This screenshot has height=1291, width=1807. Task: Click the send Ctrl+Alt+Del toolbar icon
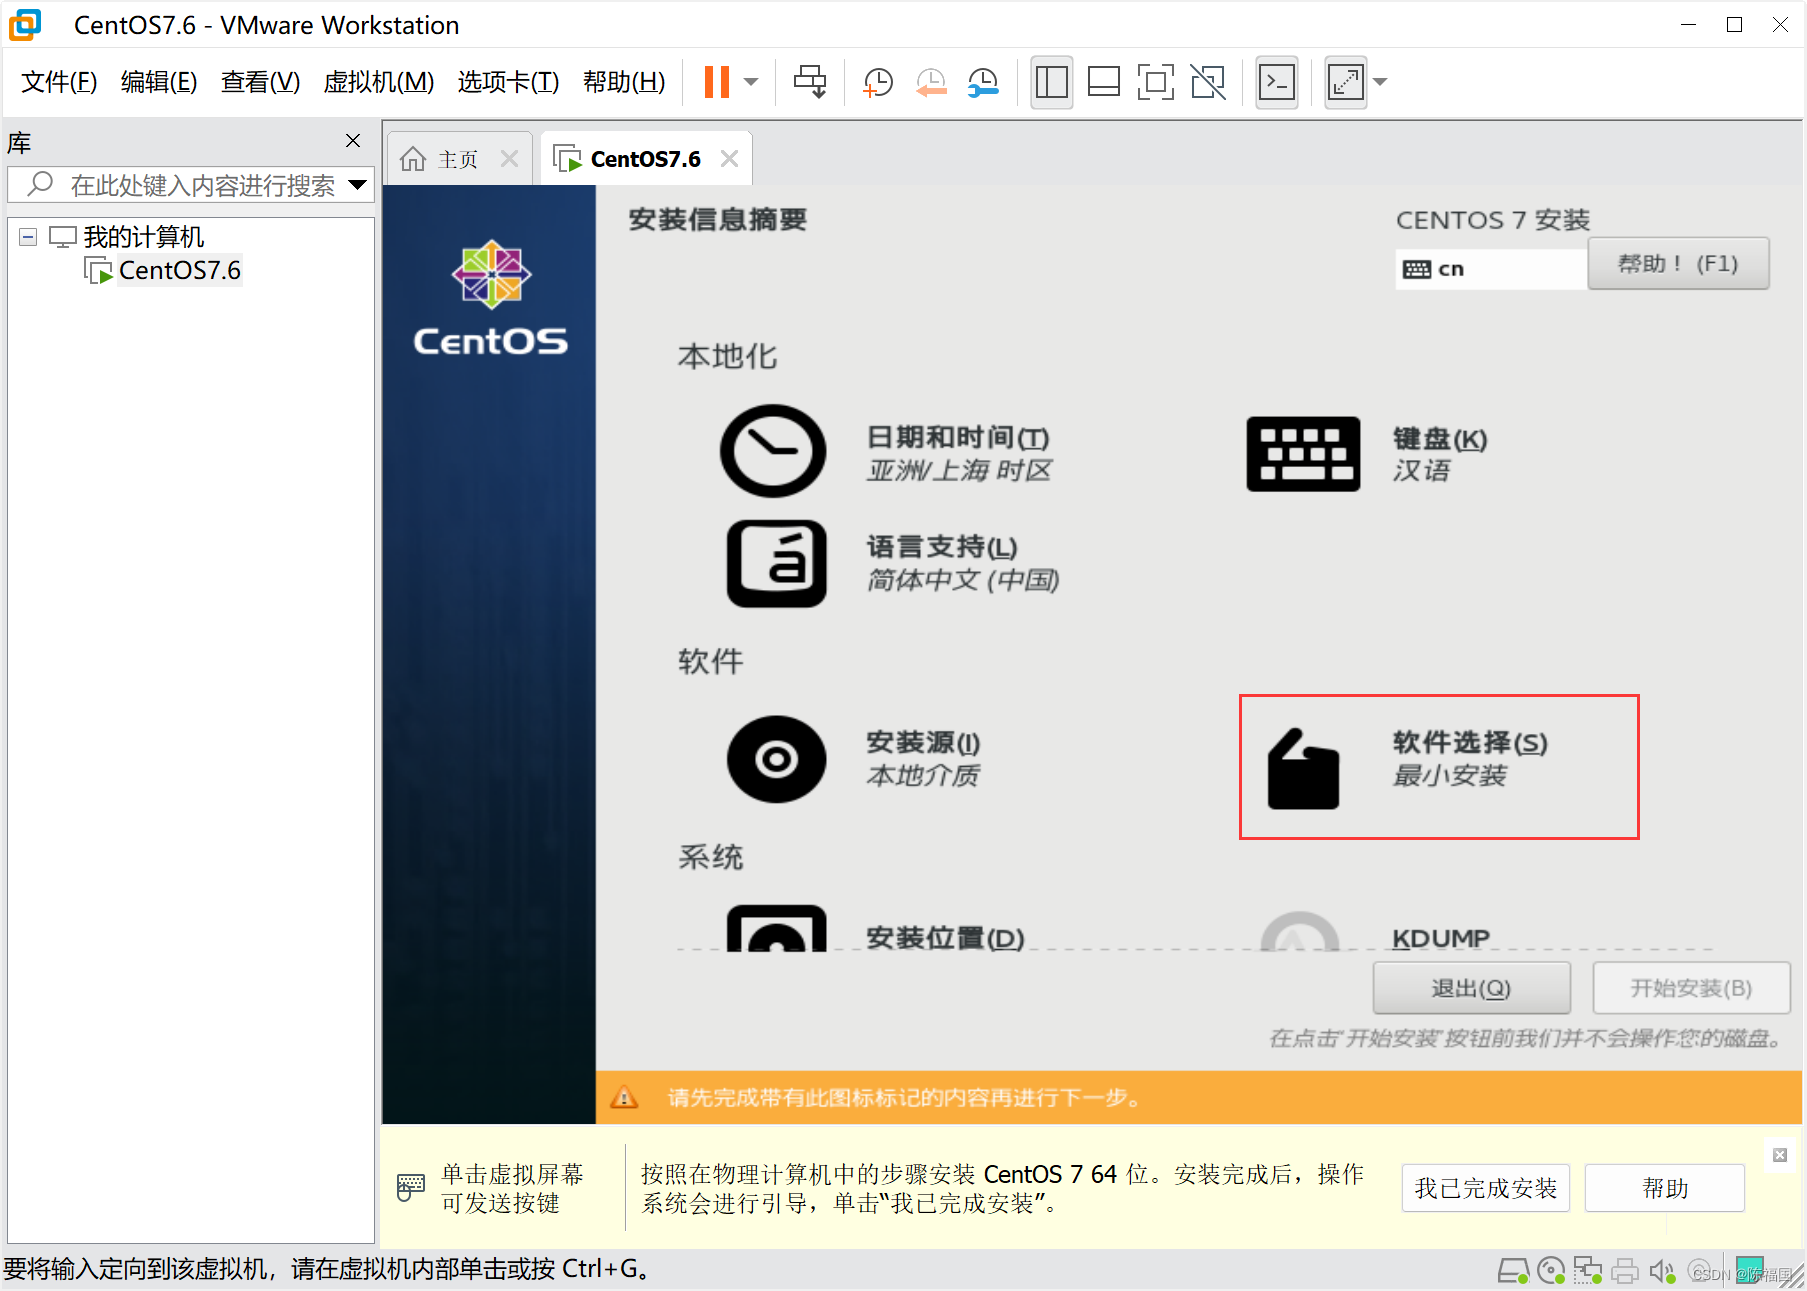[x=810, y=82]
